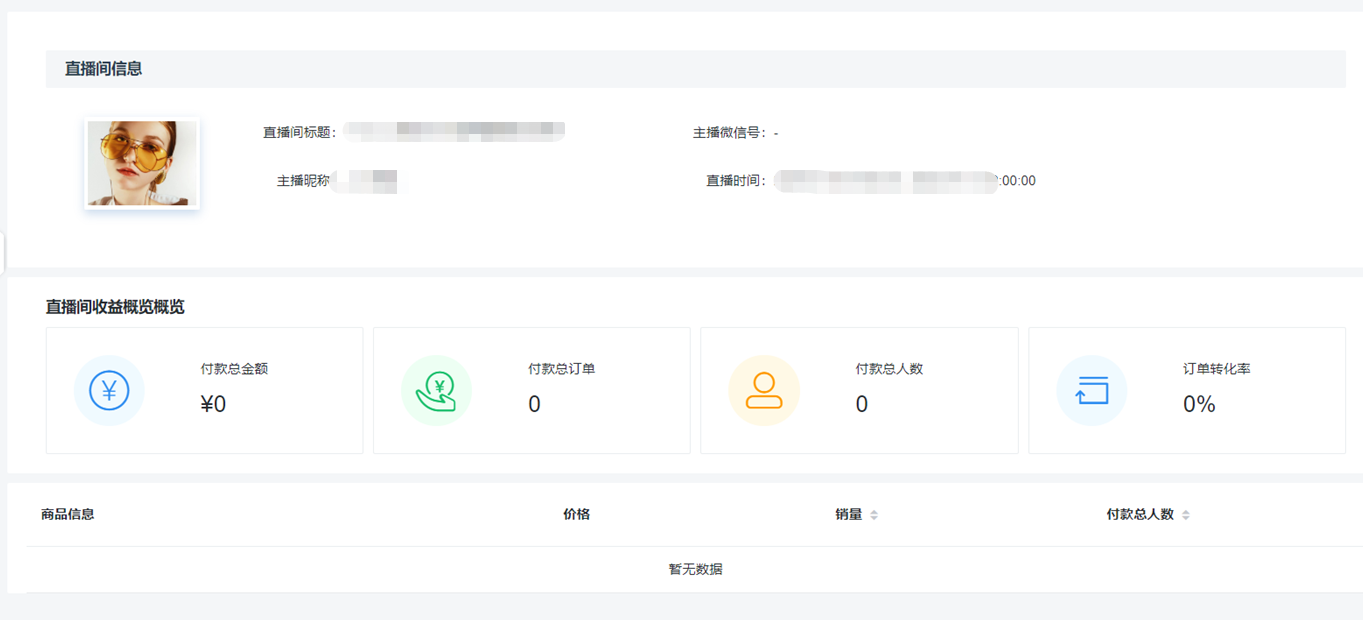Select the 价格 column header
The image size is (1363, 620).
tap(576, 514)
